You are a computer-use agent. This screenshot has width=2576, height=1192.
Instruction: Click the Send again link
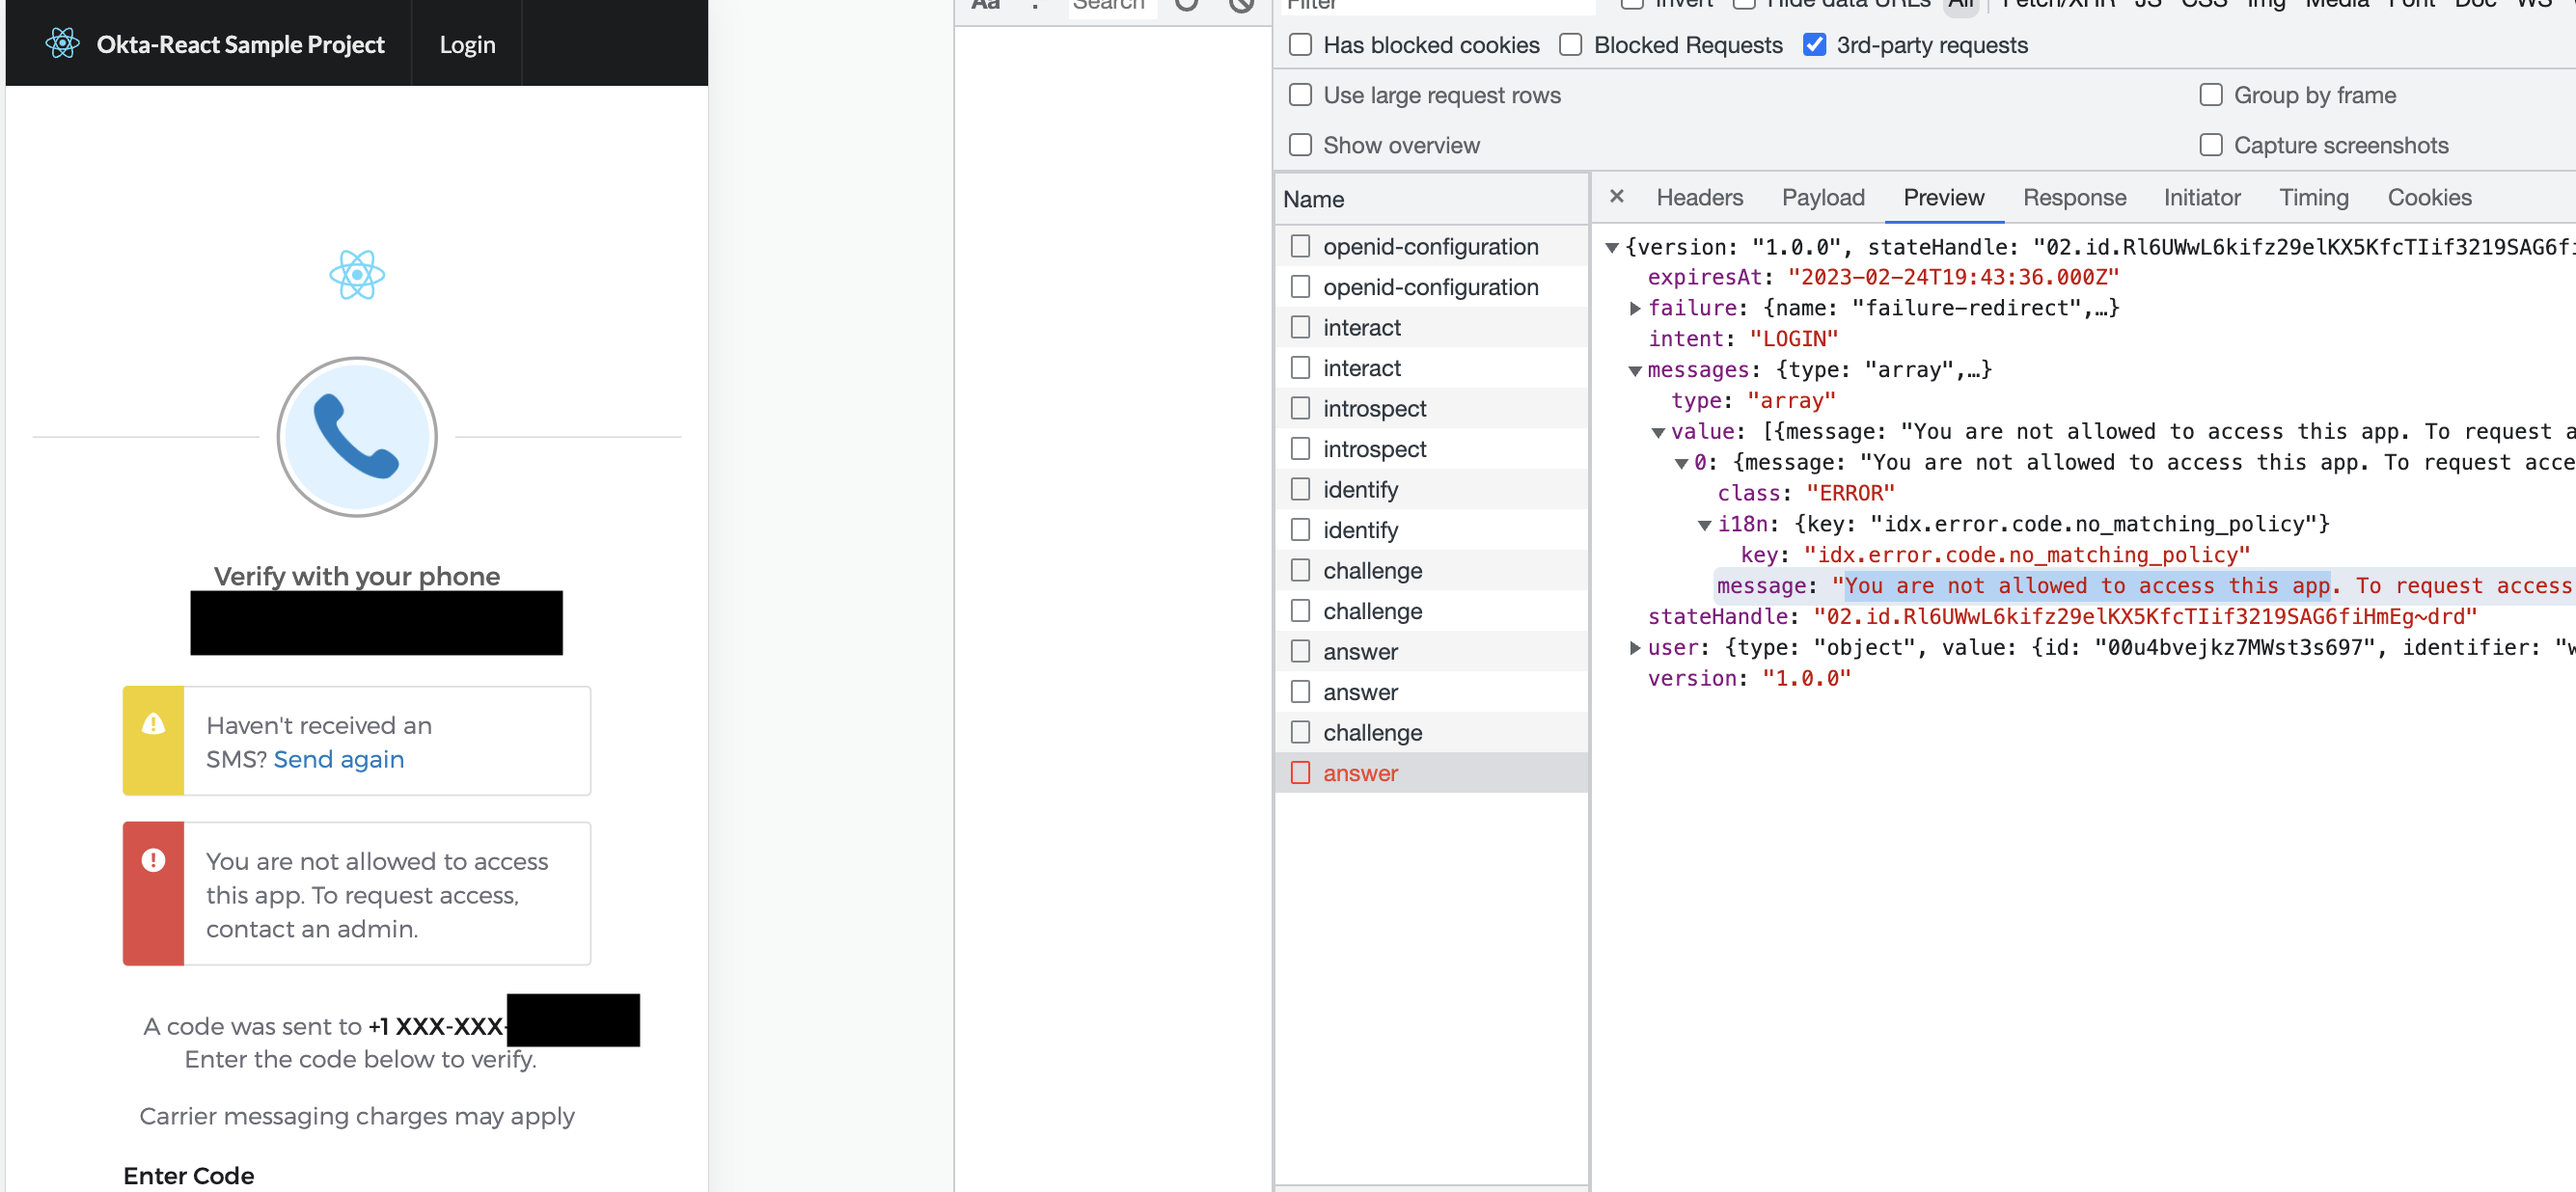338,759
